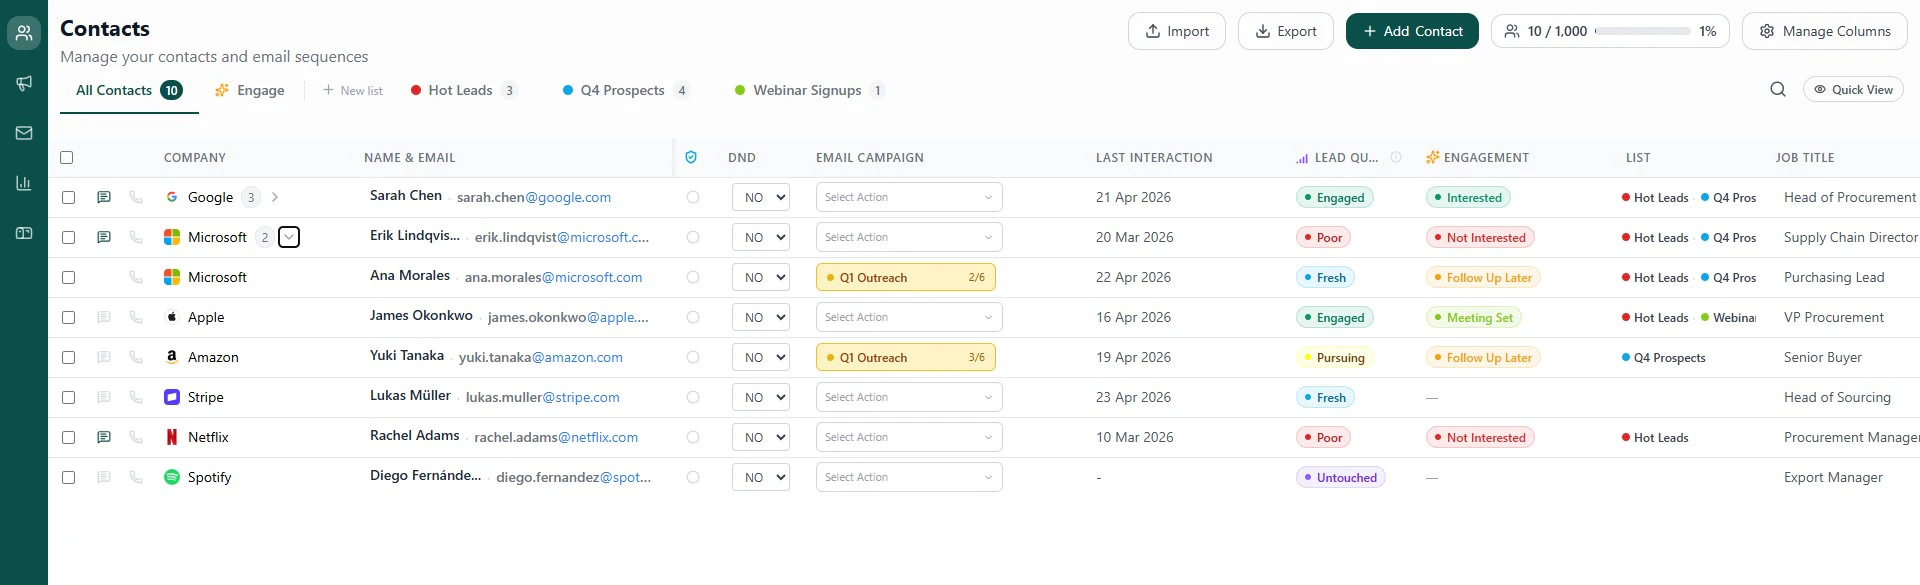Tick the select-all contacts checkbox
Screen dimensions: 1920x585
point(67,158)
